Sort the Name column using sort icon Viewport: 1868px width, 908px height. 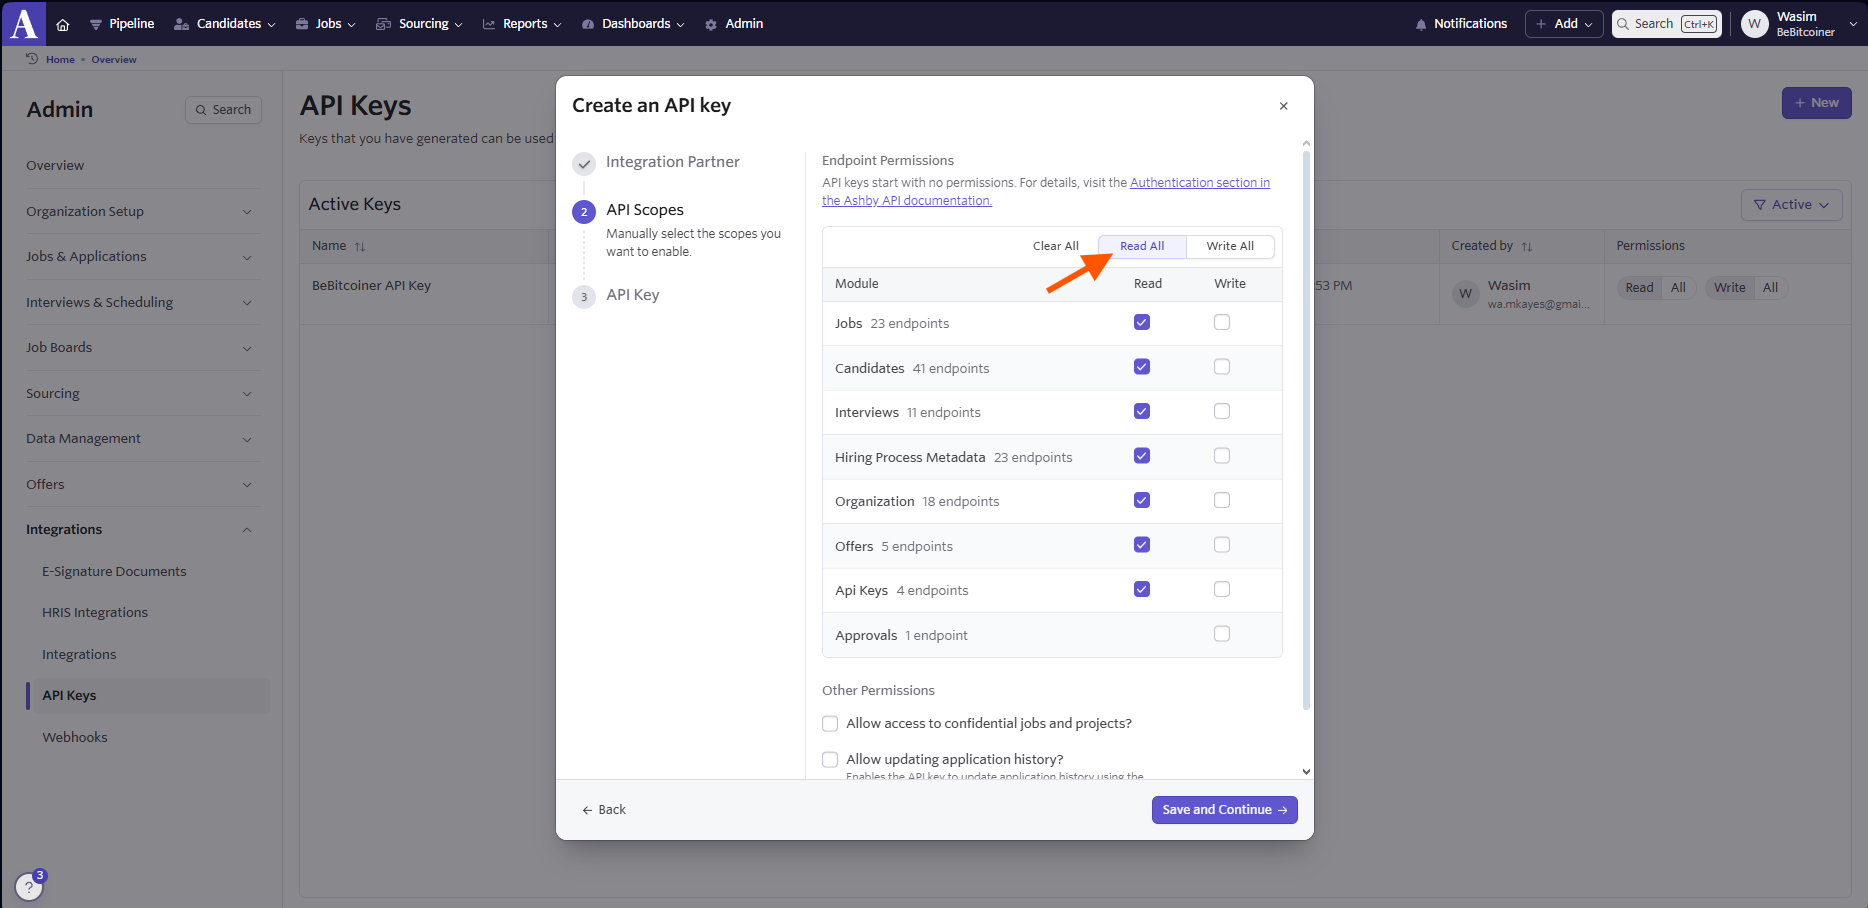(x=360, y=247)
